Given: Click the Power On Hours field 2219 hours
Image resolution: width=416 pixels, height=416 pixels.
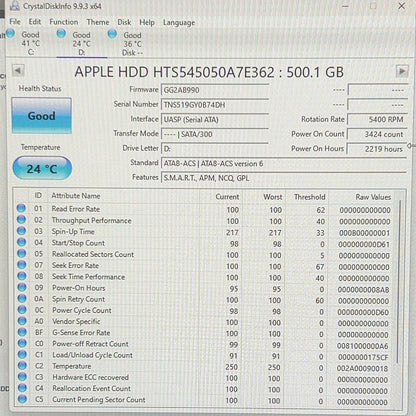Looking at the screenshot, I should point(377,149).
